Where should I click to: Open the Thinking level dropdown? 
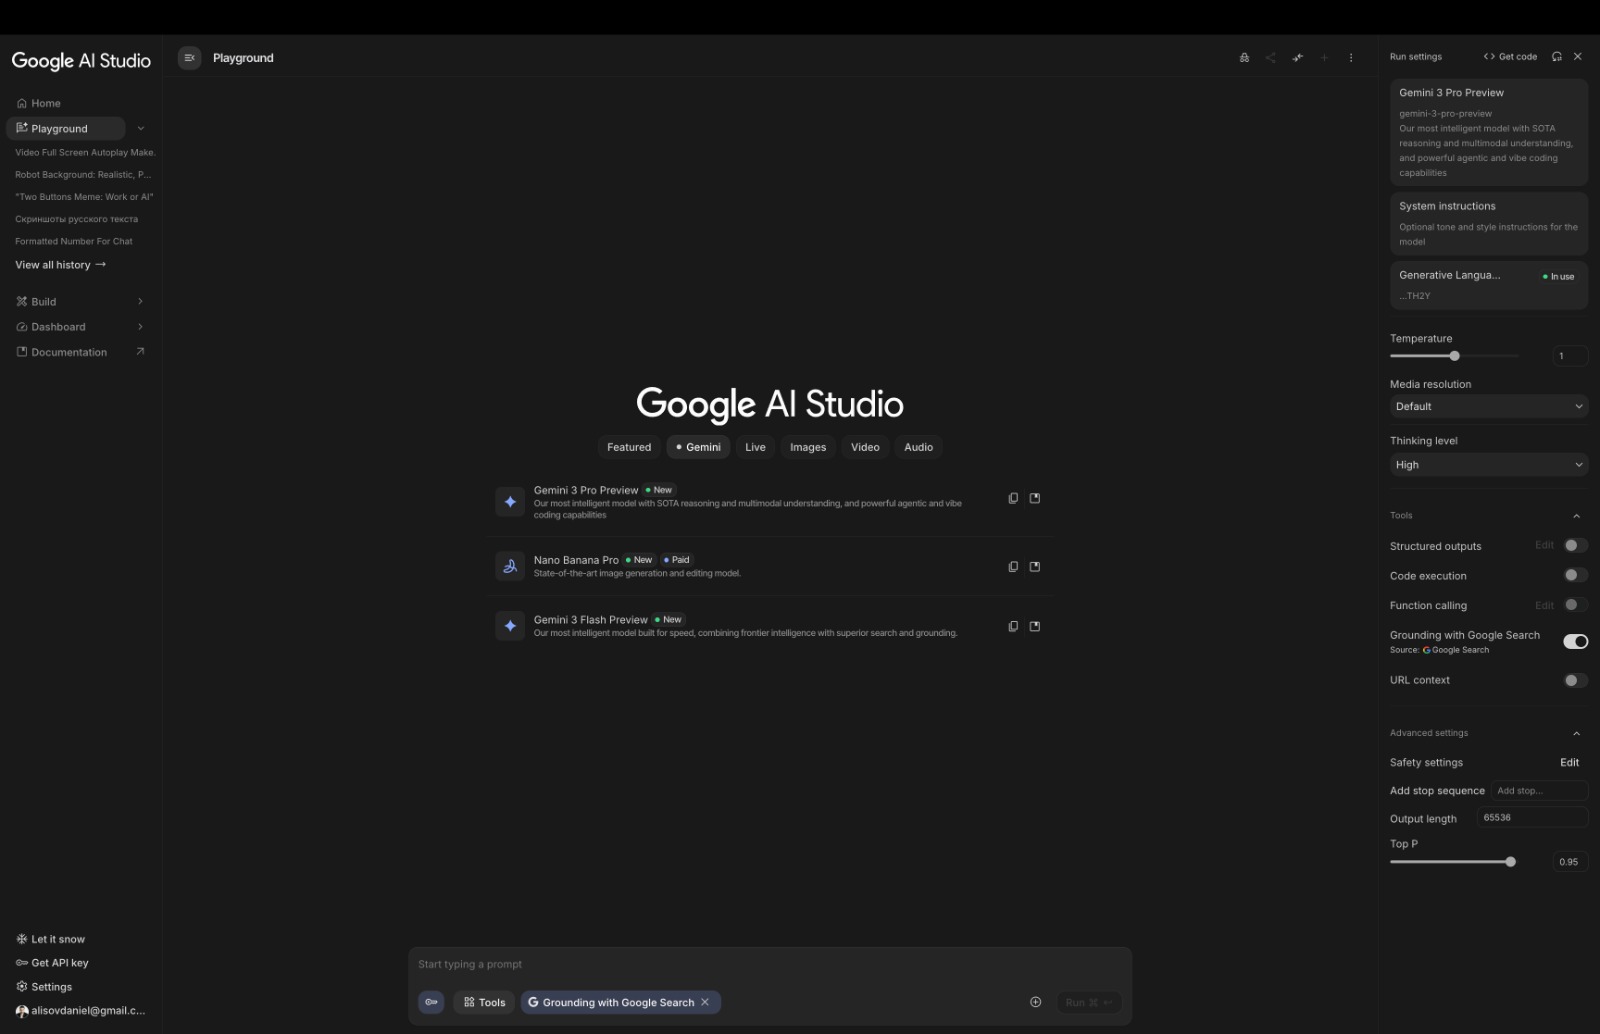(1489, 464)
